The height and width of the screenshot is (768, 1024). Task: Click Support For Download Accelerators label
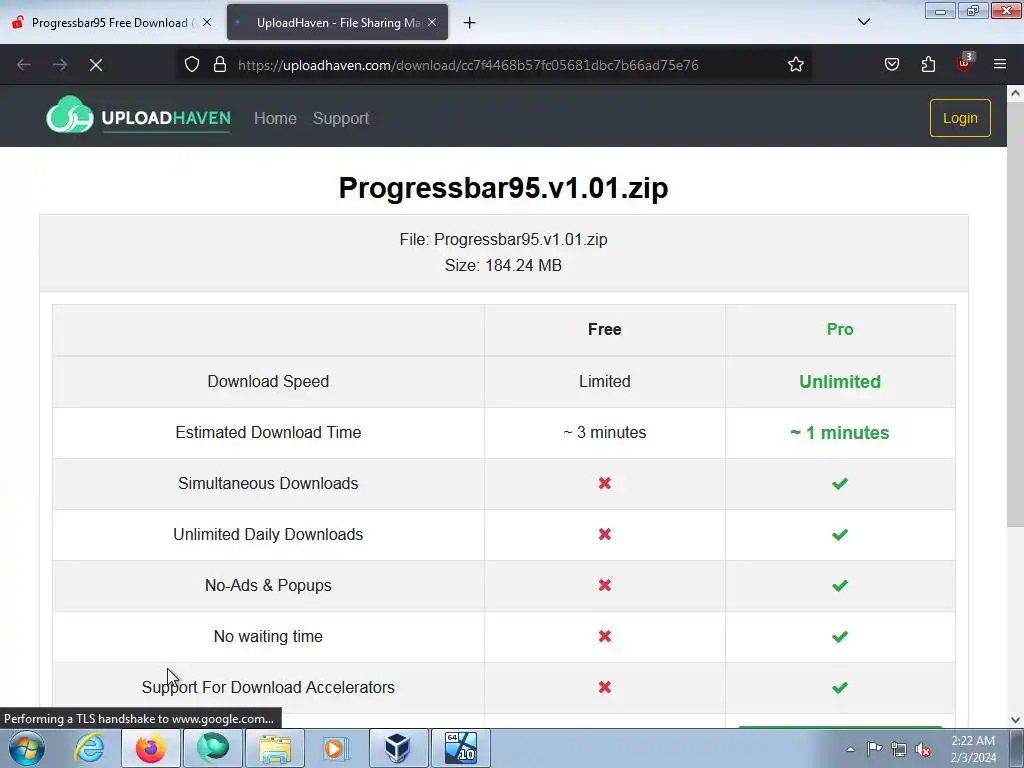(268, 687)
